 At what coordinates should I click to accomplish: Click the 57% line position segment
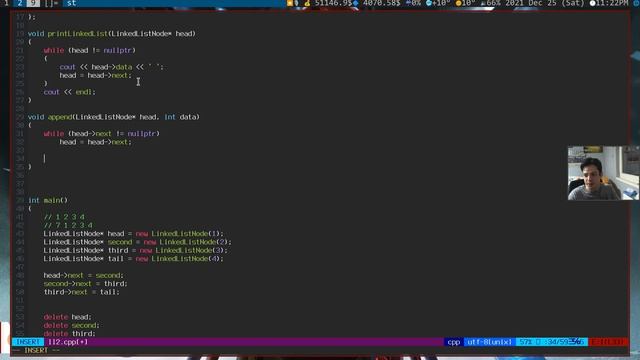[x=552, y=342]
